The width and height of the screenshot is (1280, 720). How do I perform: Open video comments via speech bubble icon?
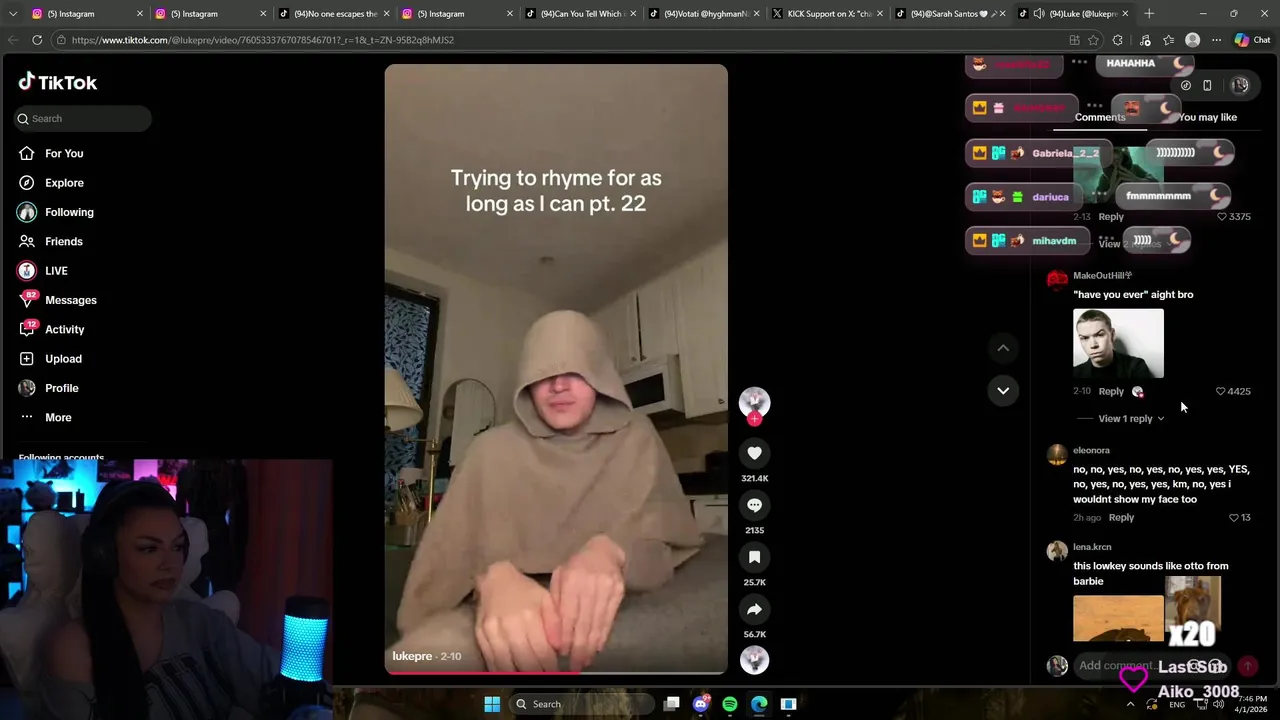(x=754, y=505)
